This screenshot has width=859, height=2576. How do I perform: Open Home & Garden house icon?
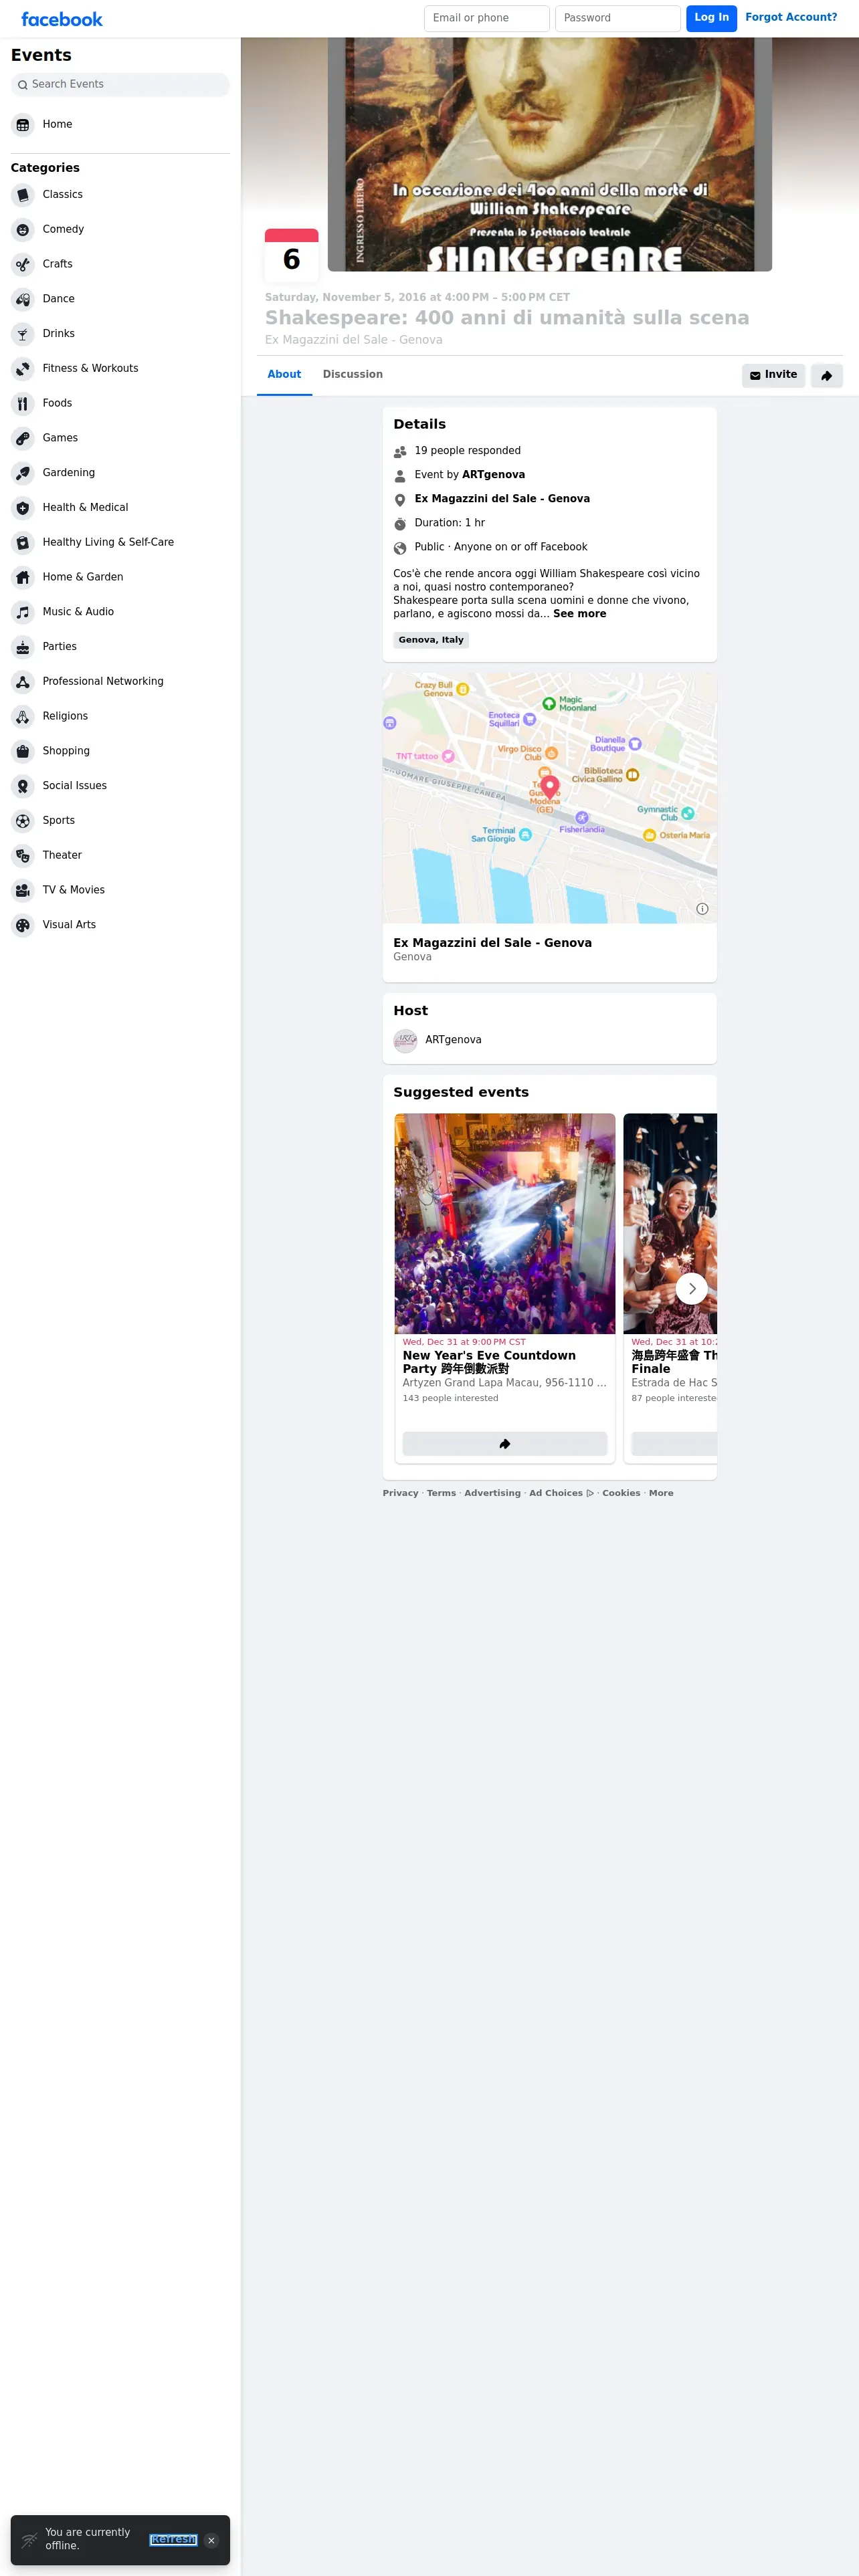[23, 577]
